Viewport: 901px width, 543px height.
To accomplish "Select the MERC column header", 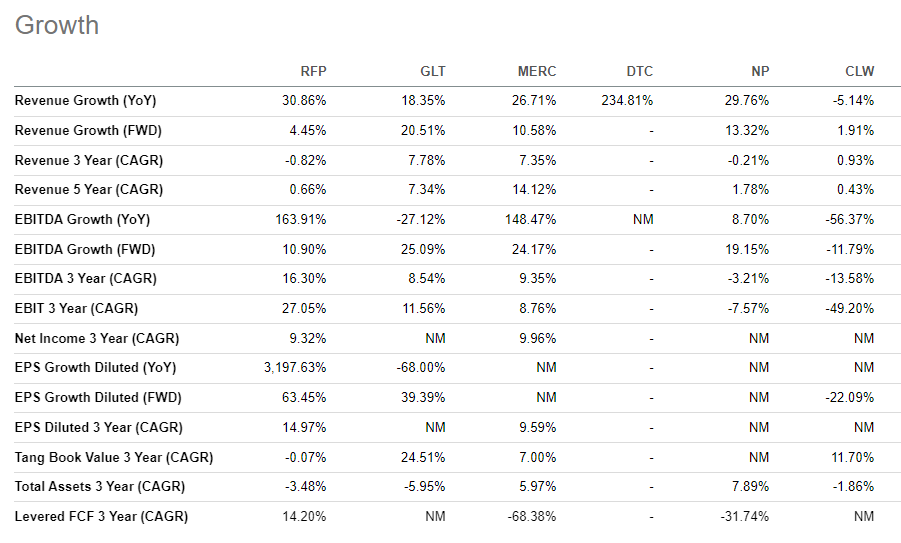I will coord(537,71).
